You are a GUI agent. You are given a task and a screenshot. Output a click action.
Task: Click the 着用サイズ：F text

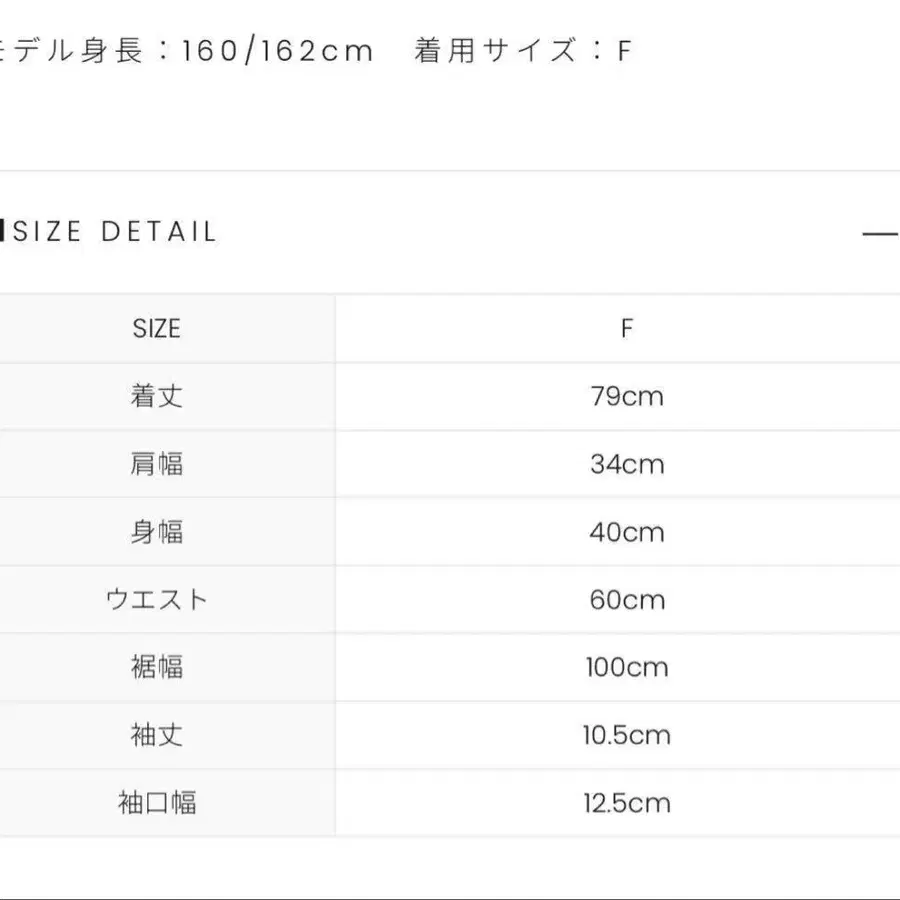523,51
